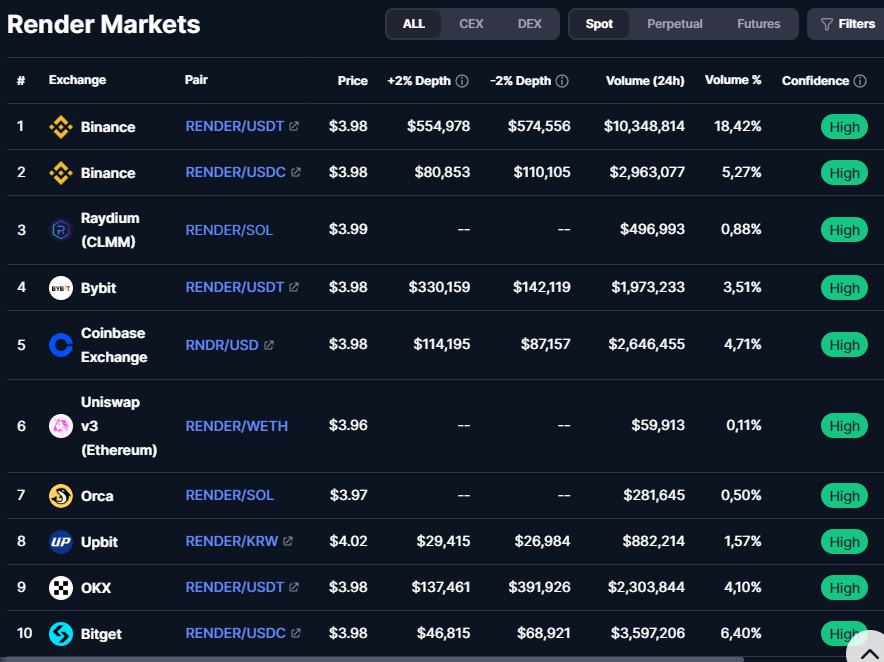884x662 pixels.
Task: Sort by the Volume (24h) column header
Action: point(646,81)
